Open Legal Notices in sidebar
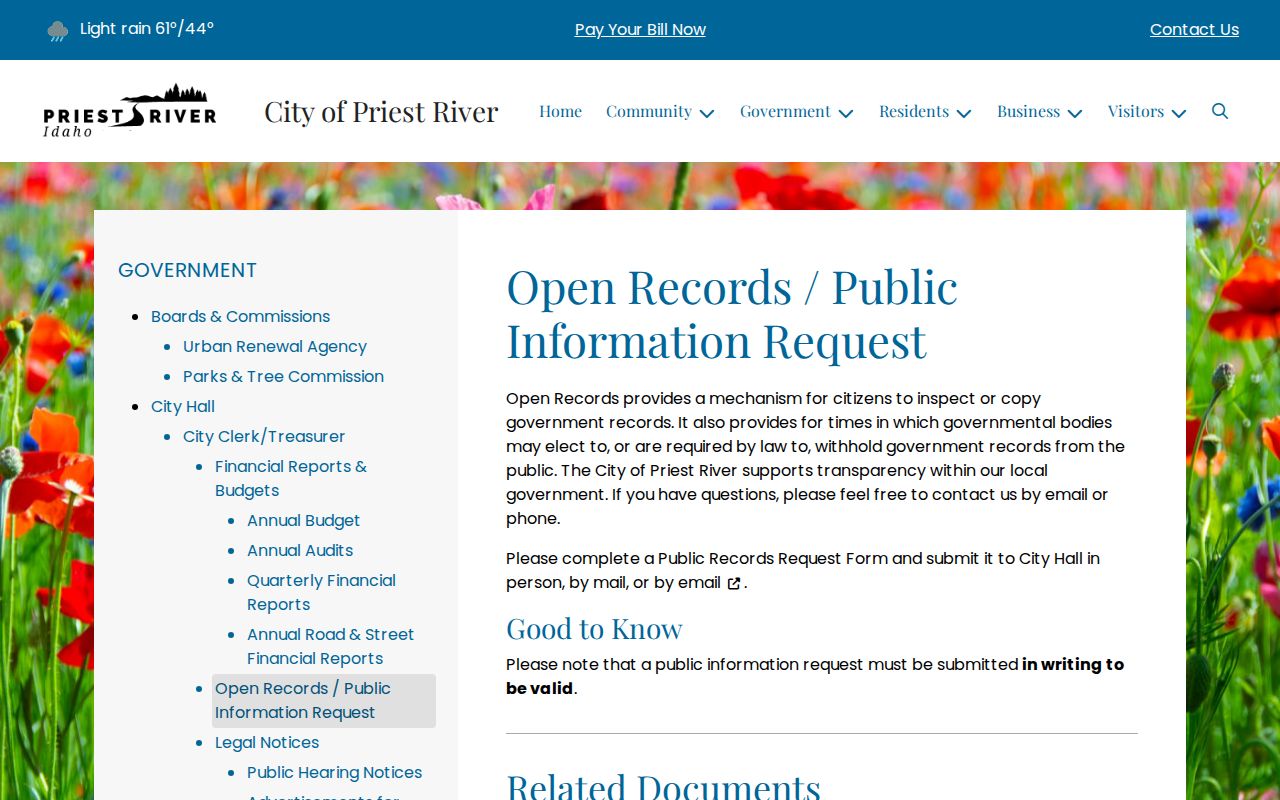 267,742
